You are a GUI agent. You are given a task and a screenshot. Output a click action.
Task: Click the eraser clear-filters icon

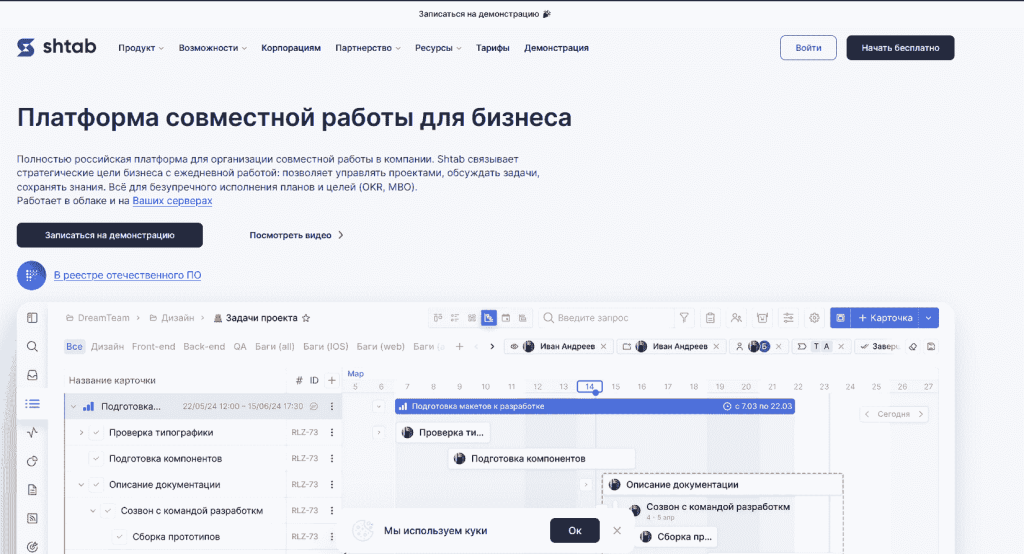pyautogui.click(x=911, y=347)
